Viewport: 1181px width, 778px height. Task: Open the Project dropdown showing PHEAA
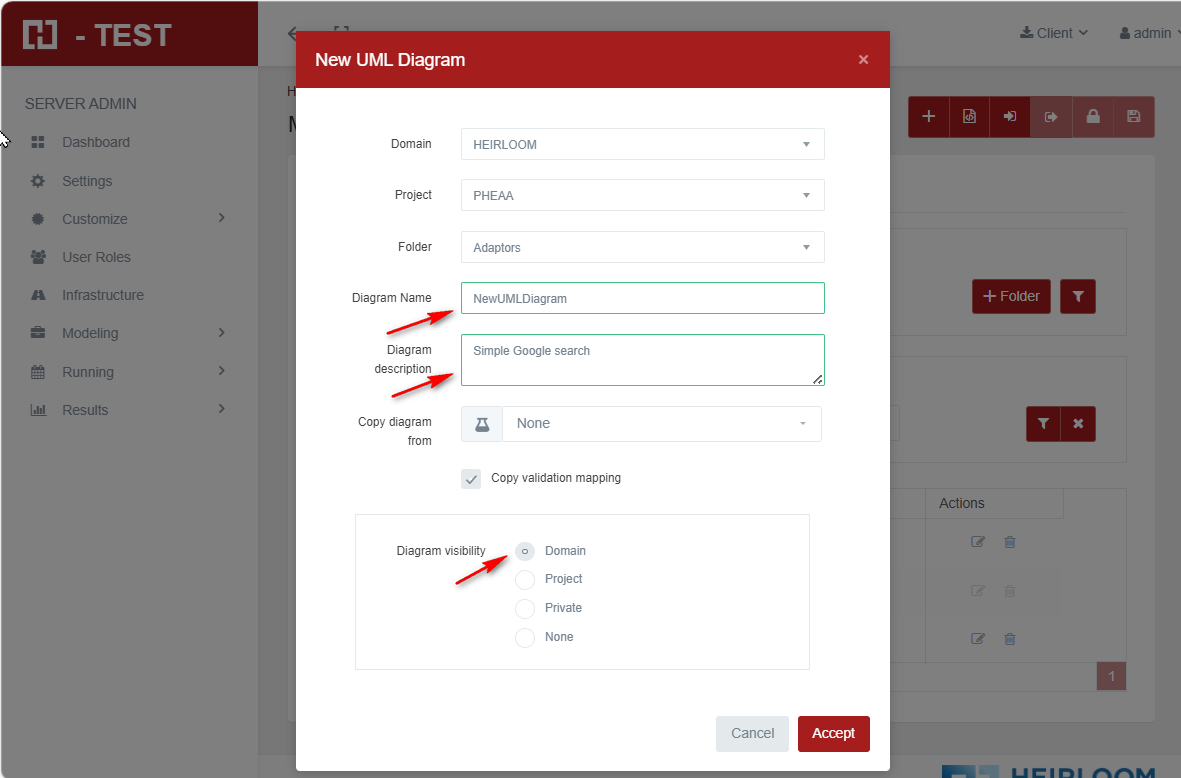(x=642, y=195)
